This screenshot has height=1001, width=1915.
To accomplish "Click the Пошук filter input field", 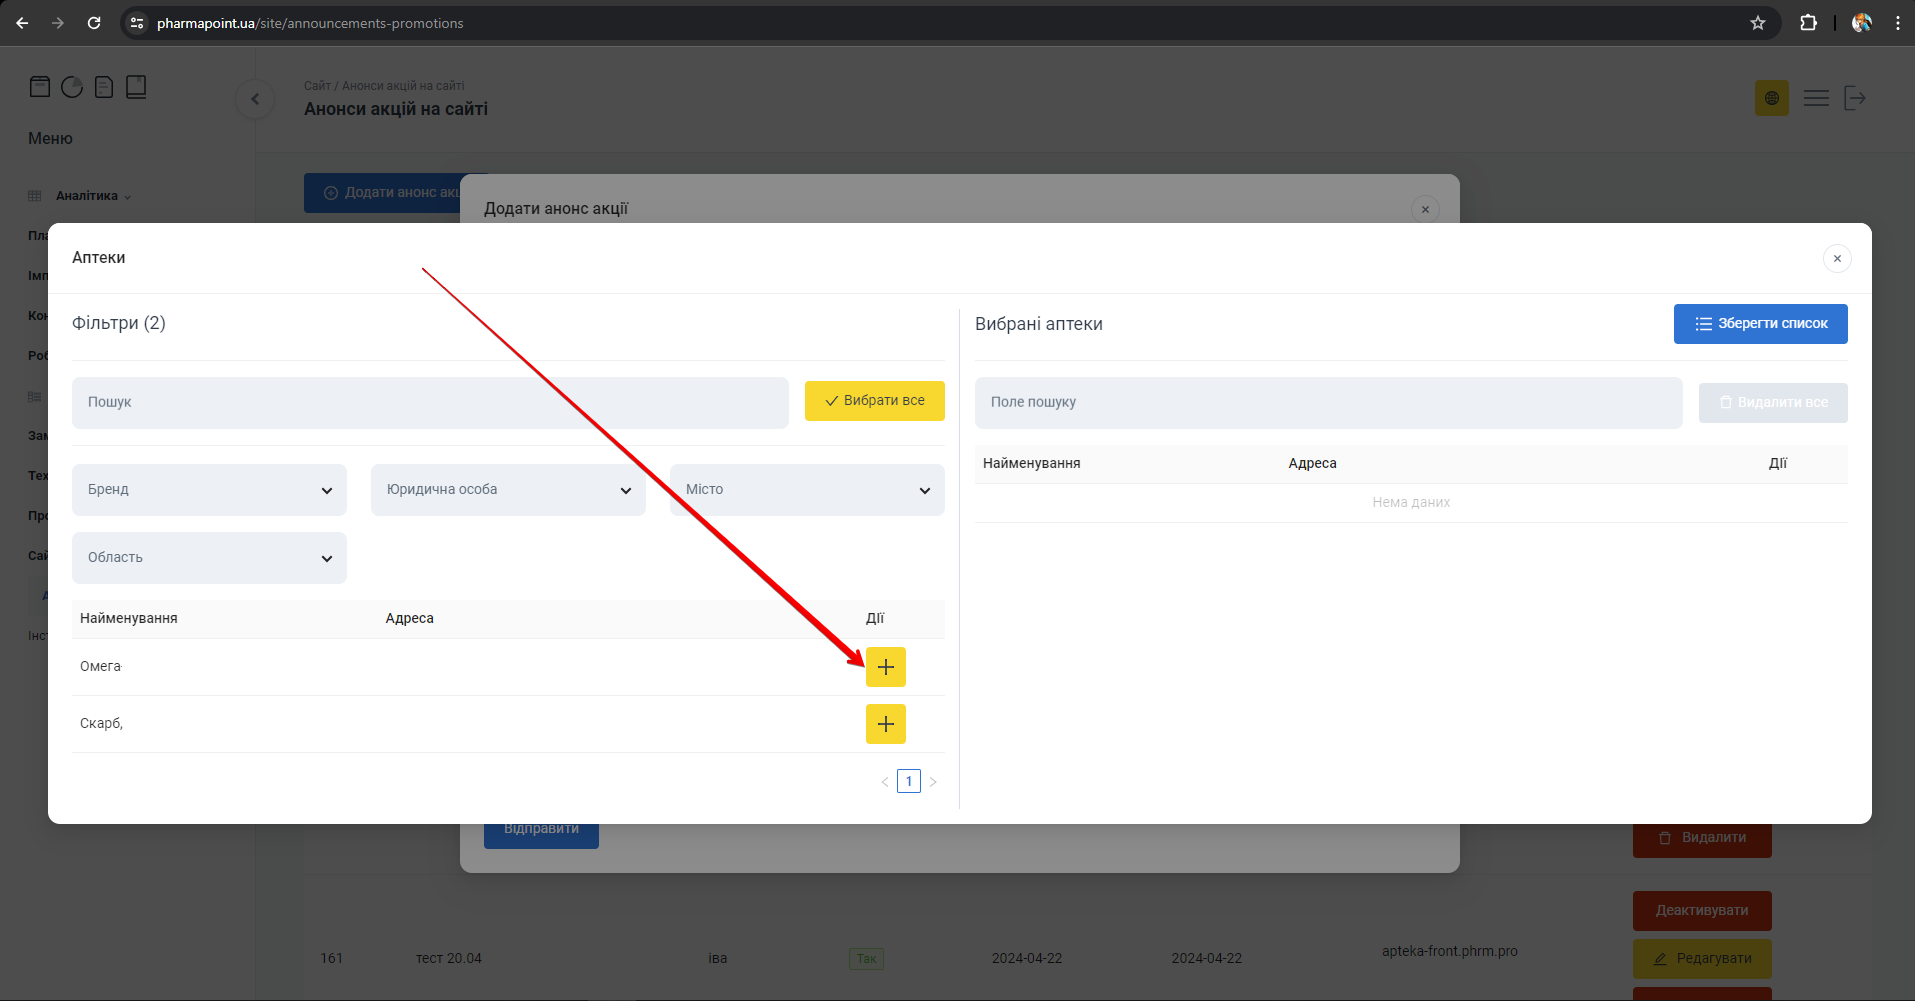I will (x=430, y=403).
